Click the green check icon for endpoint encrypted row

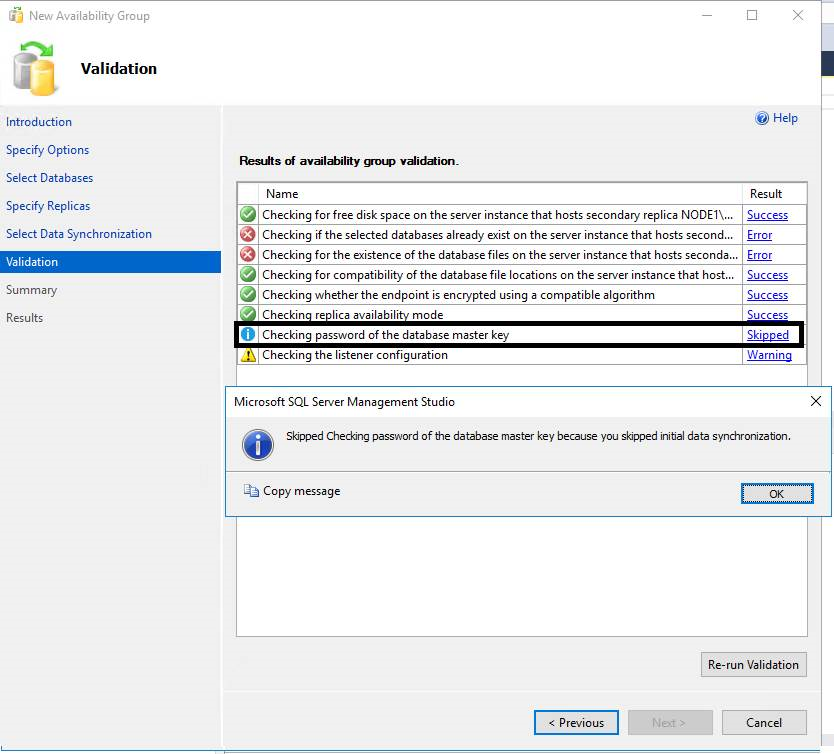[248, 294]
